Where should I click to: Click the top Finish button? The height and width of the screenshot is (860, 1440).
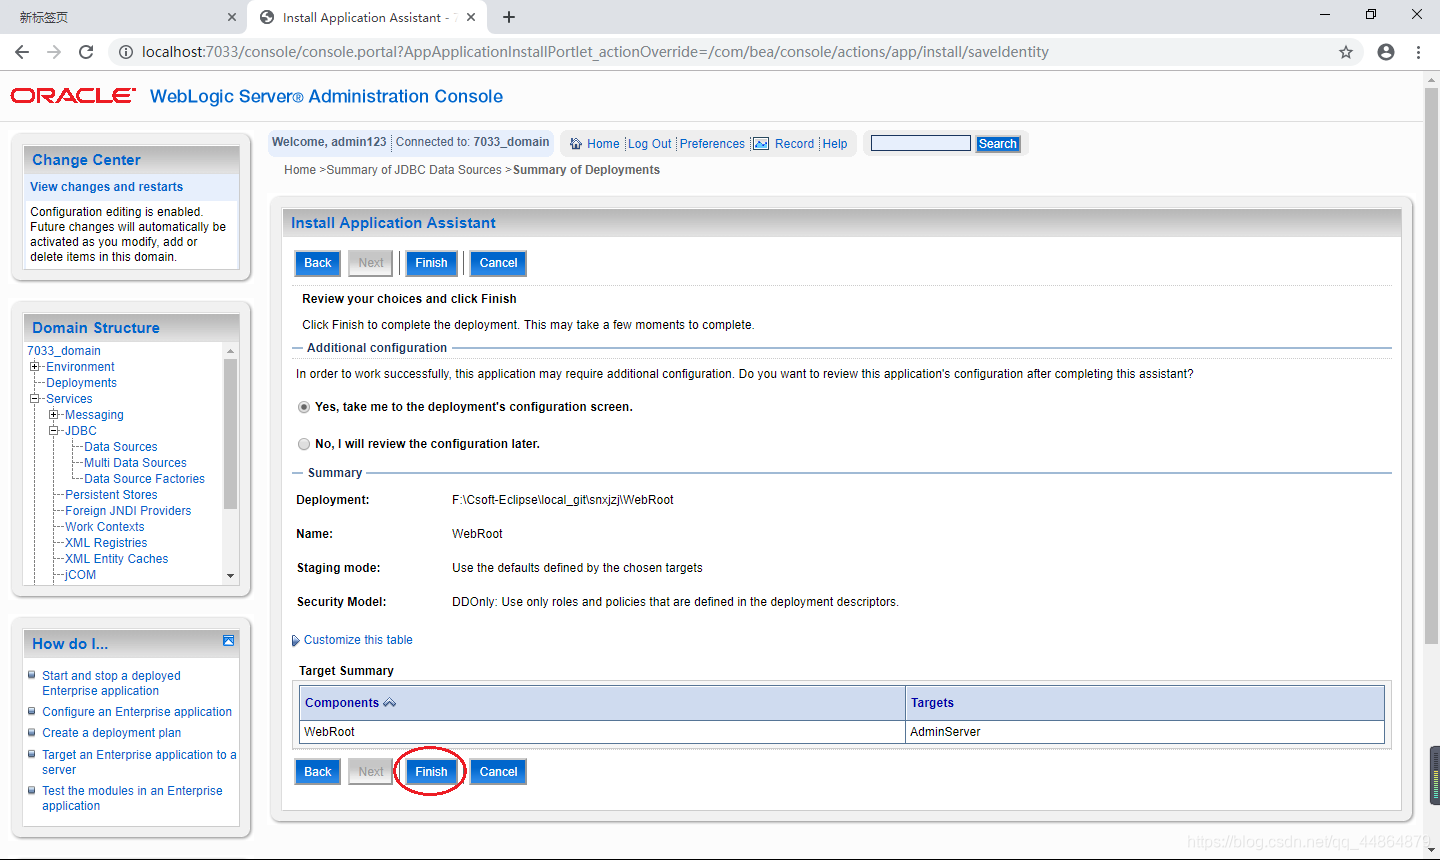(x=431, y=263)
